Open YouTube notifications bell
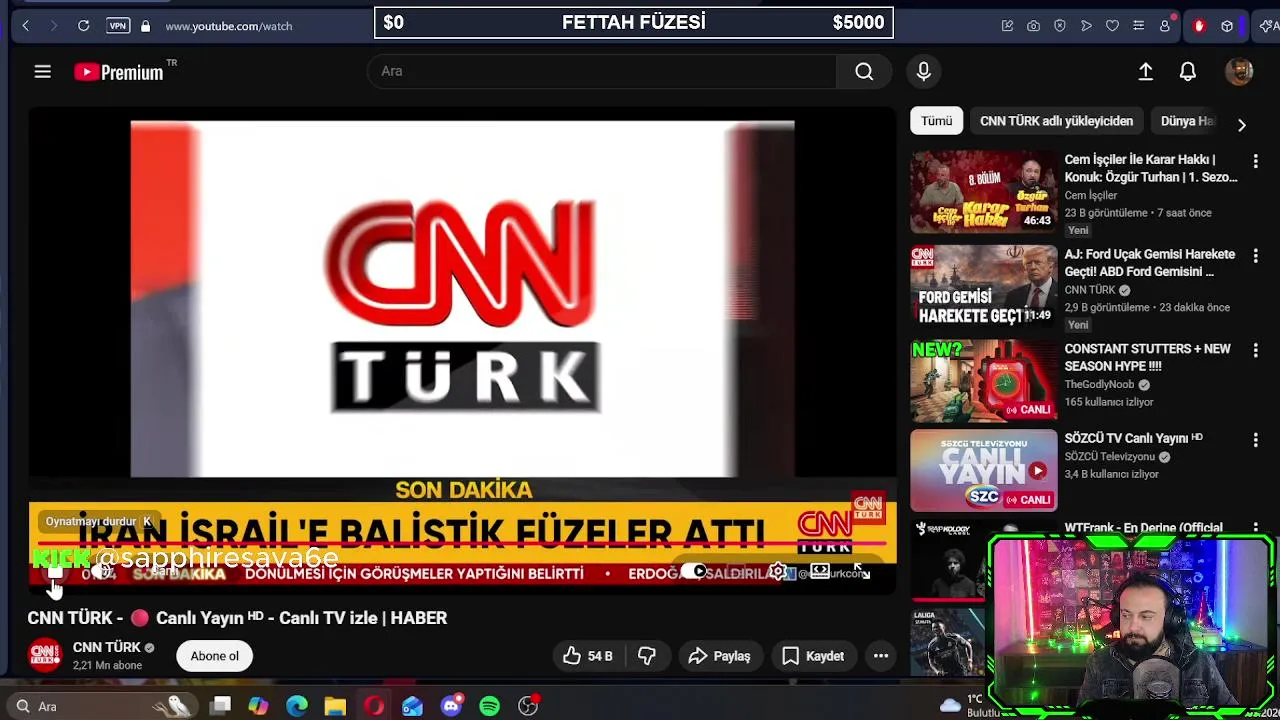The image size is (1280, 720). pyautogui.click(x=1188, y=71)
